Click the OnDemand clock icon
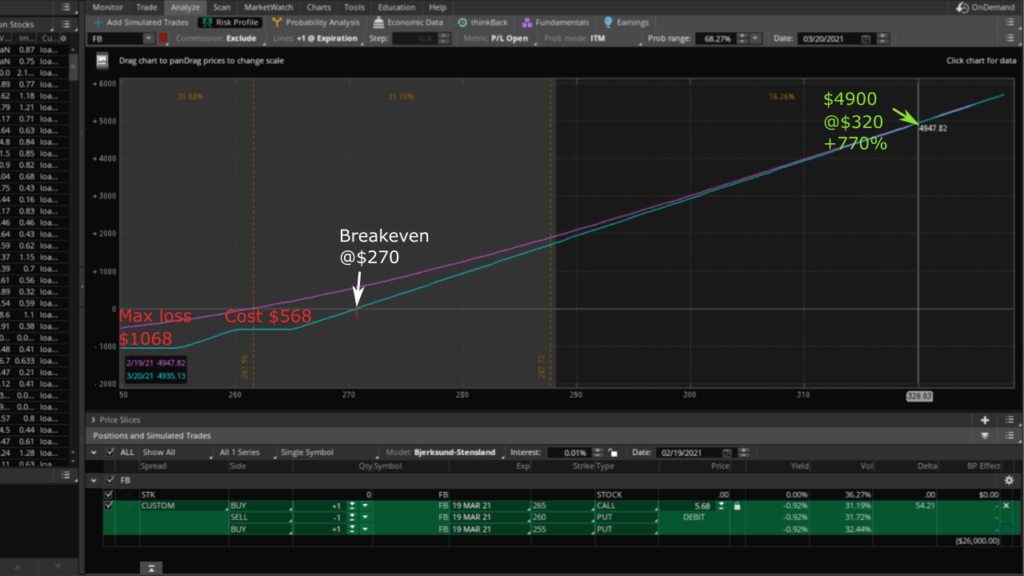1024x576 pixels. [x=962, y=7]
